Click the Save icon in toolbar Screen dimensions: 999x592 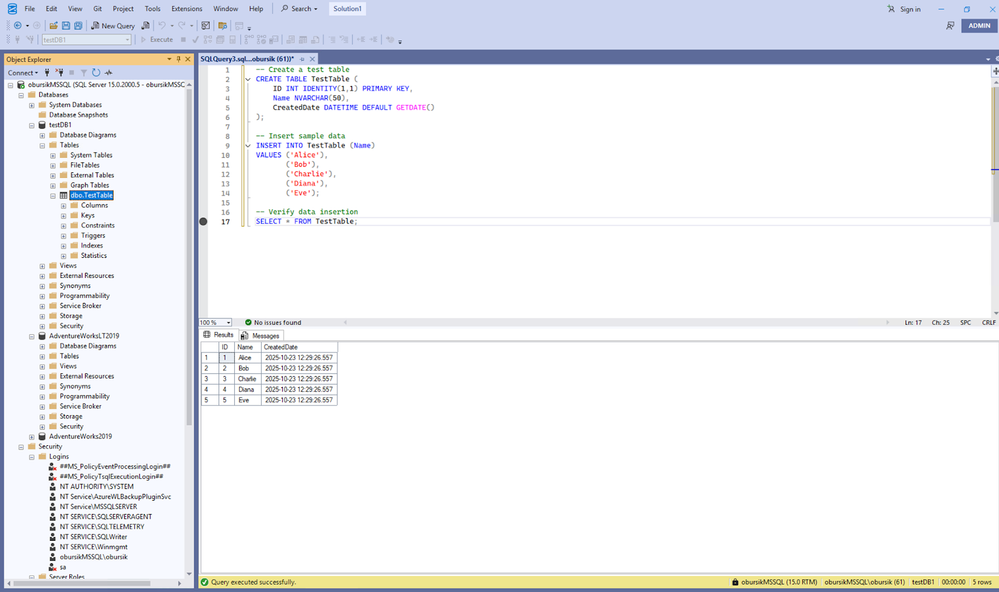click(x=66, y=26)
